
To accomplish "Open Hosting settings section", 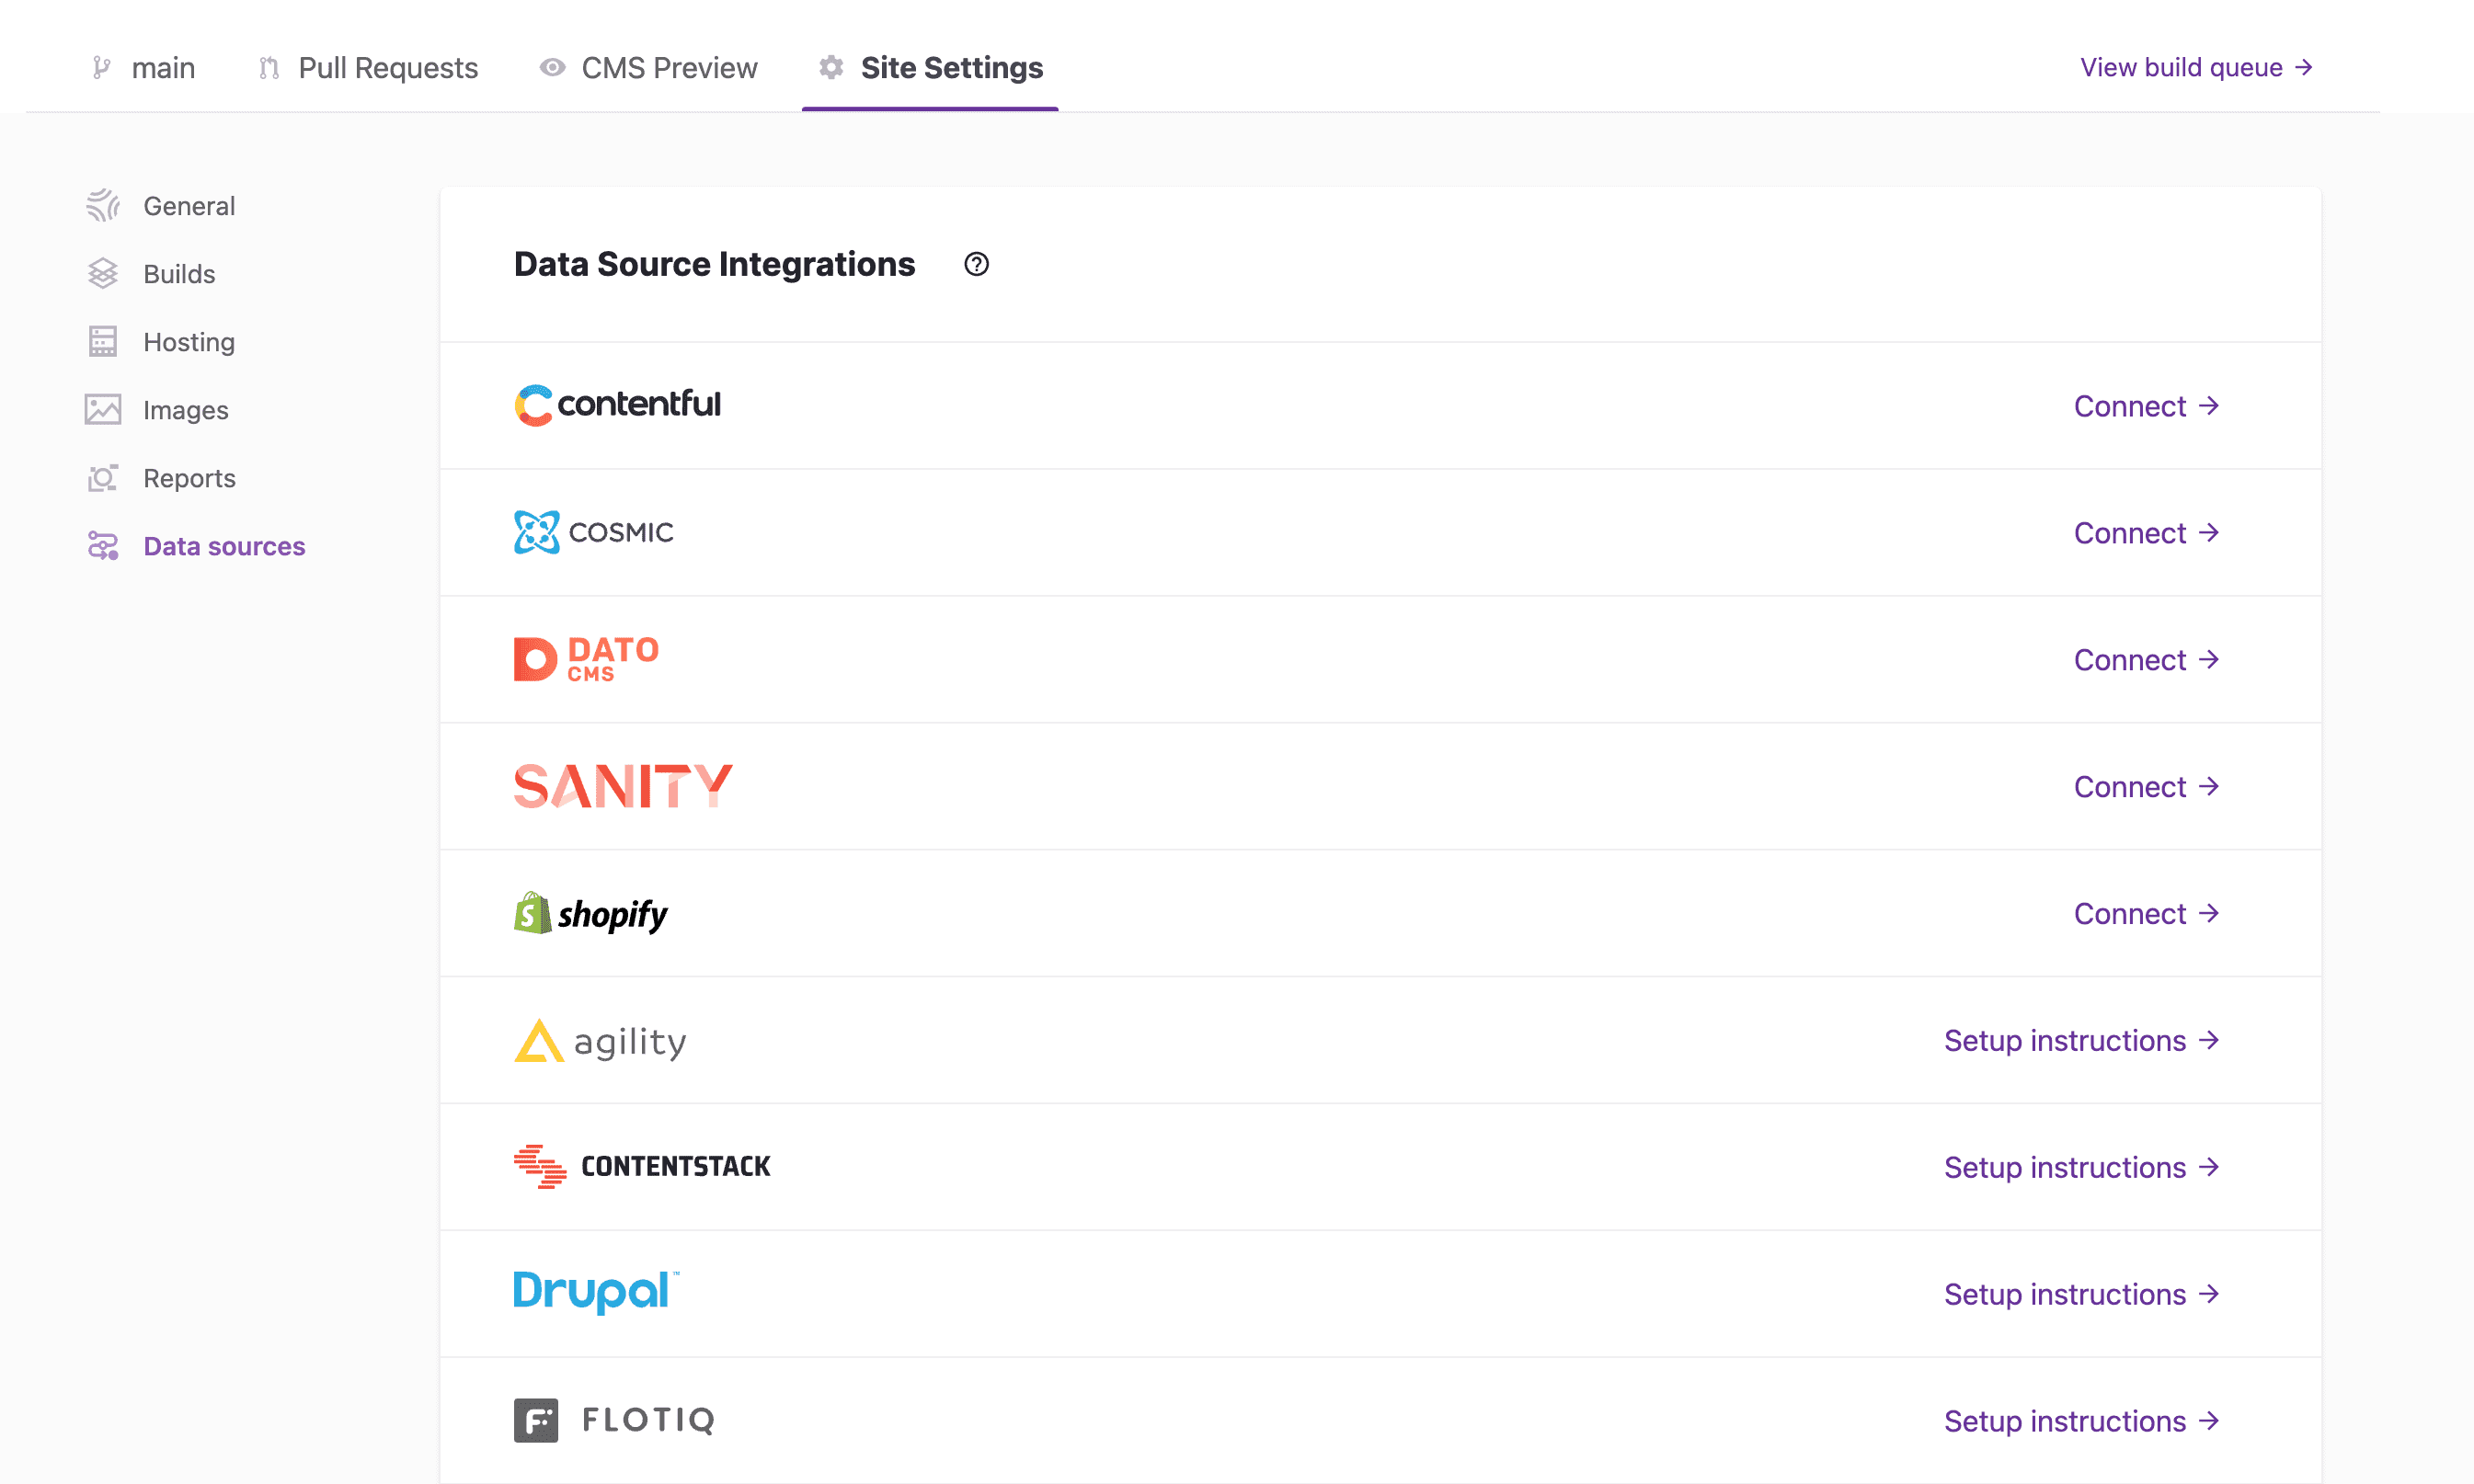I will [188, 342].
